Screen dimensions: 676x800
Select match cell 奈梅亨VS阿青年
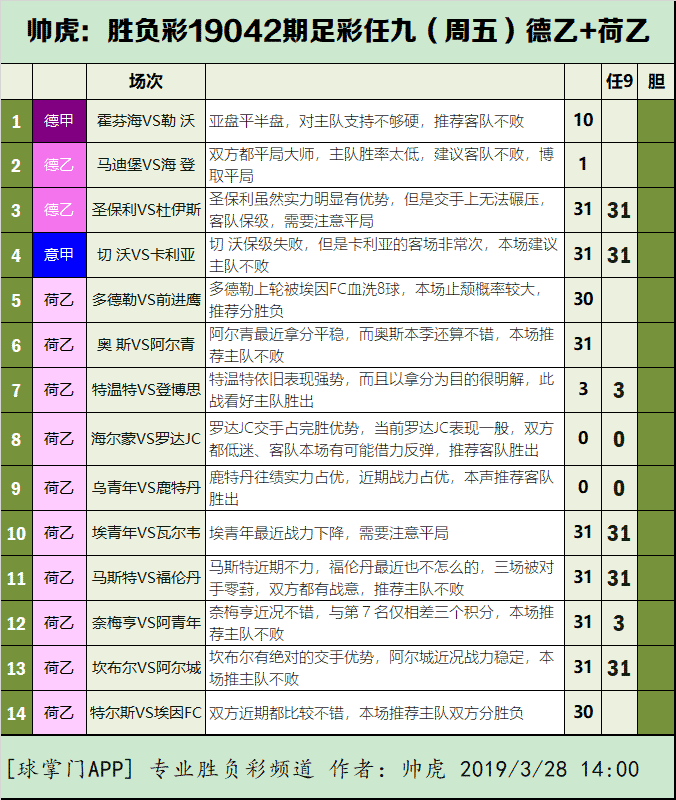tap(146, 622)
